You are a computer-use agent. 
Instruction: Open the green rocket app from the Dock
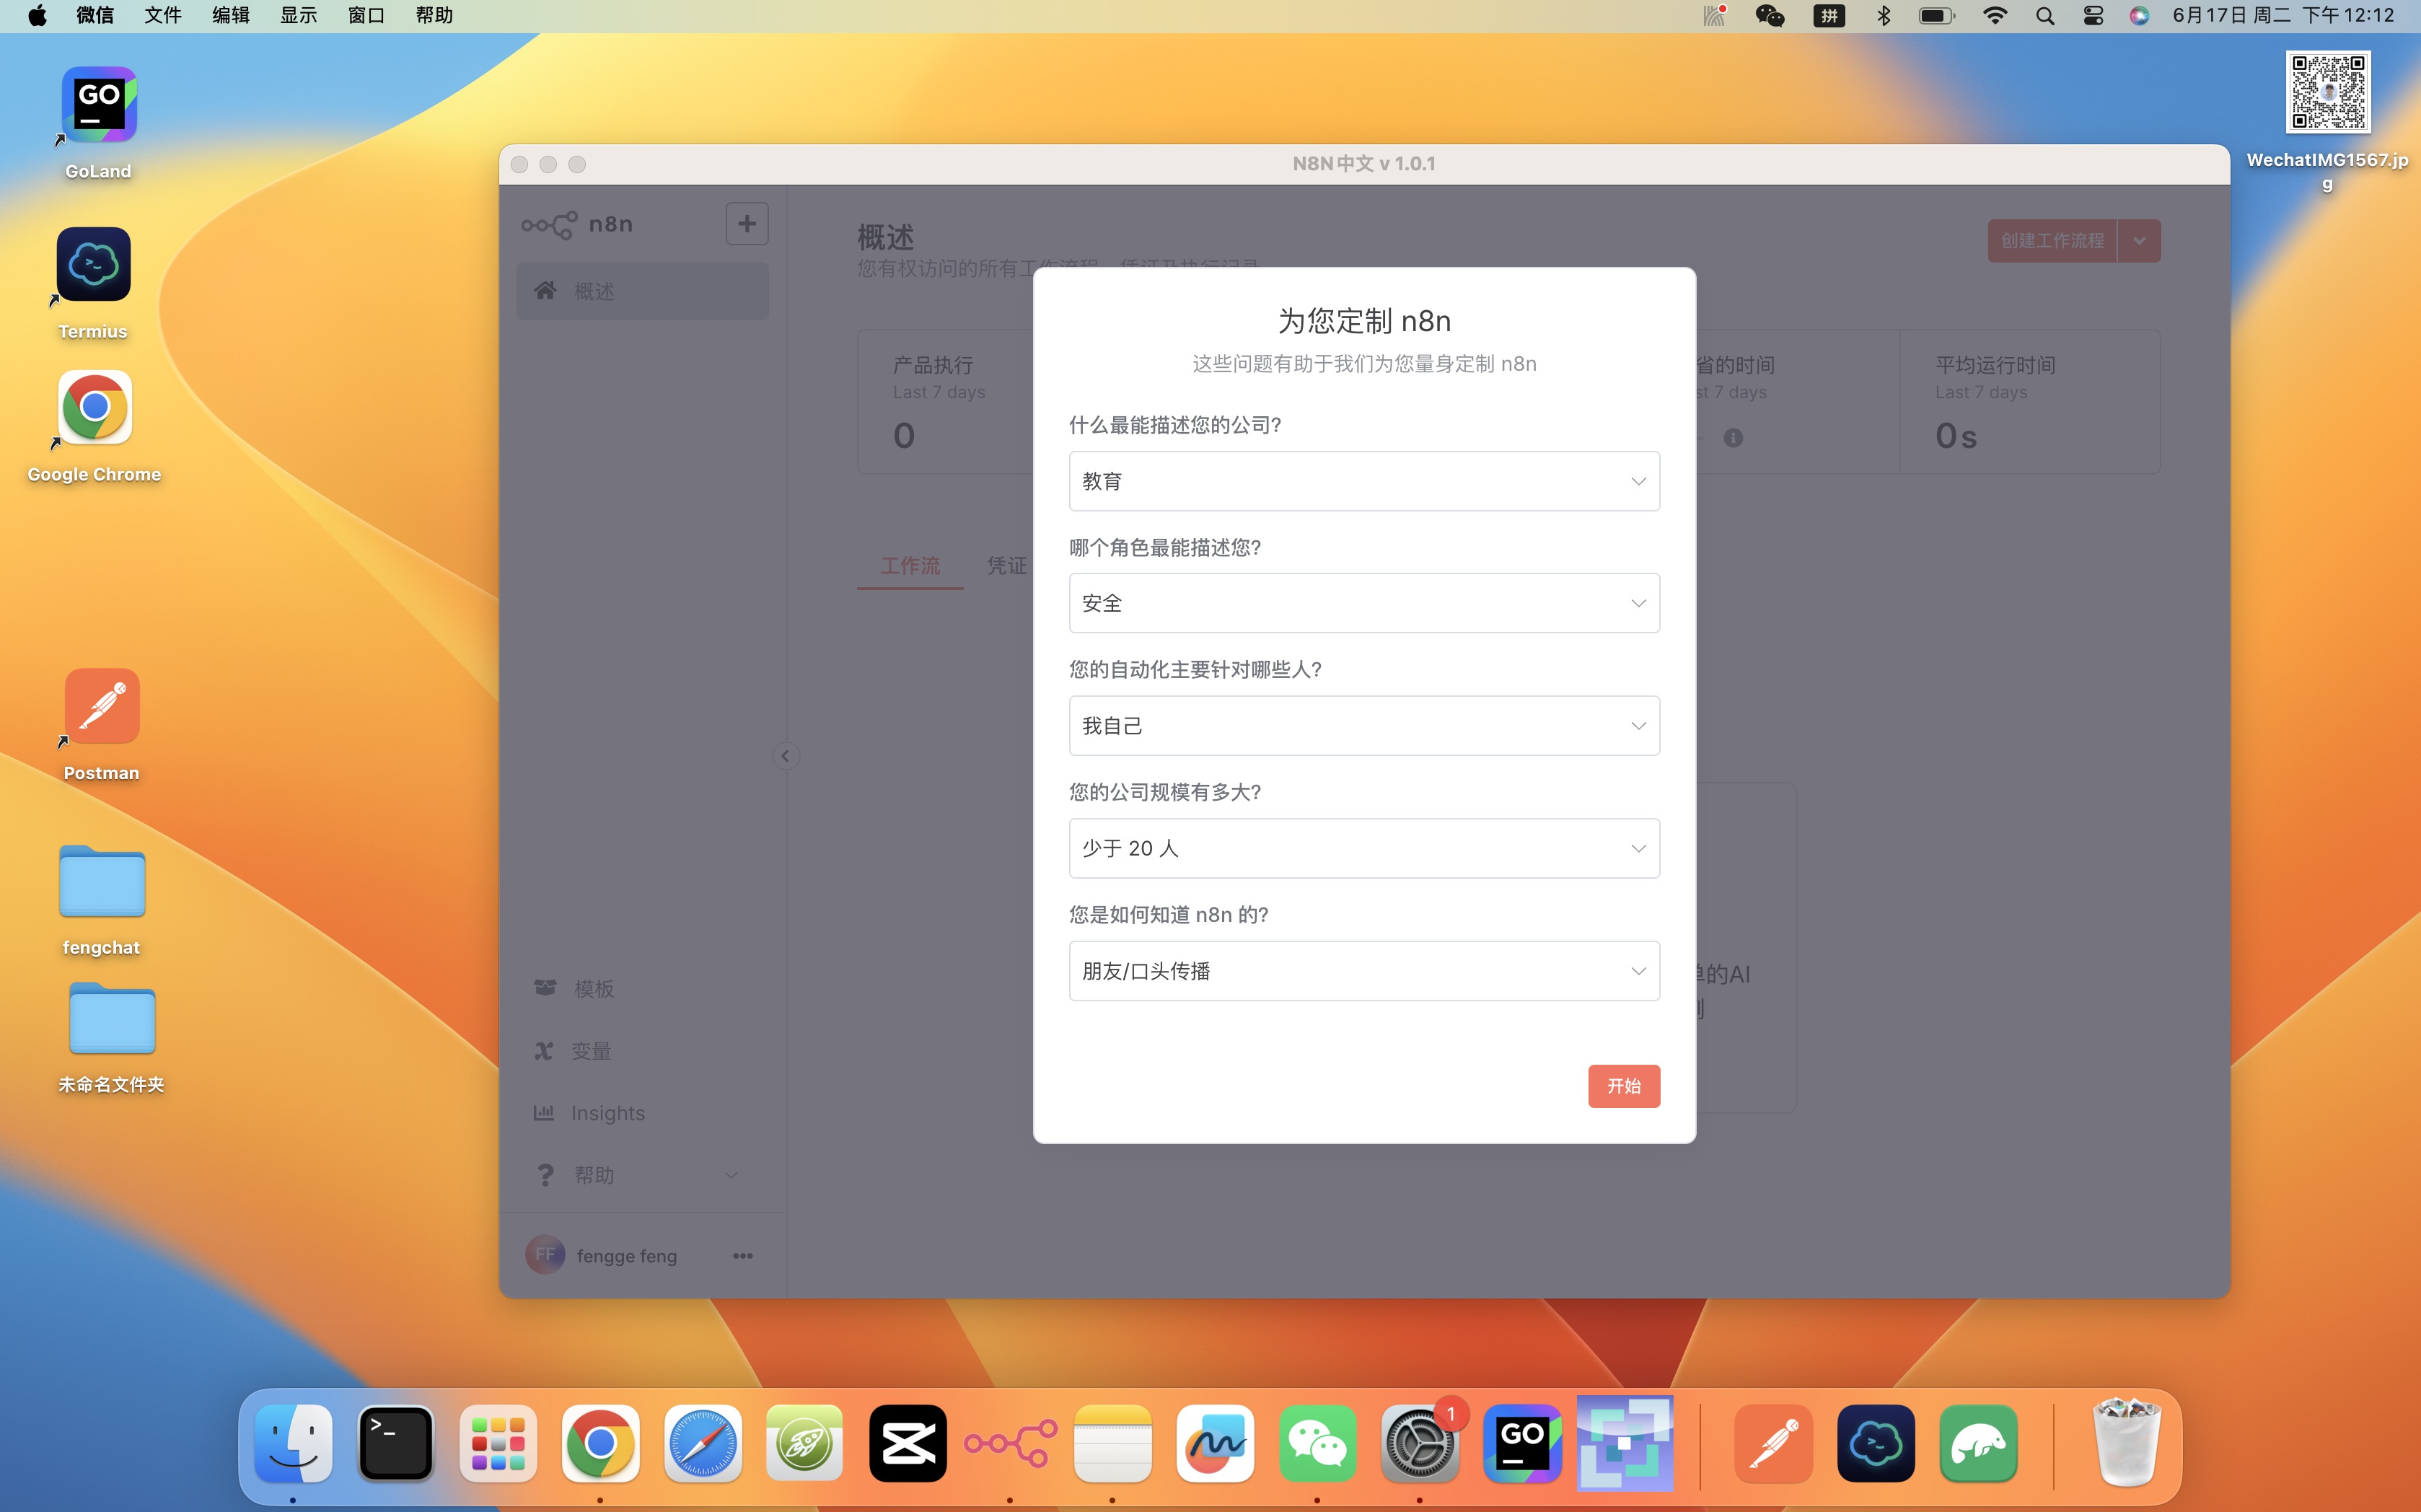coord(805,1443)
